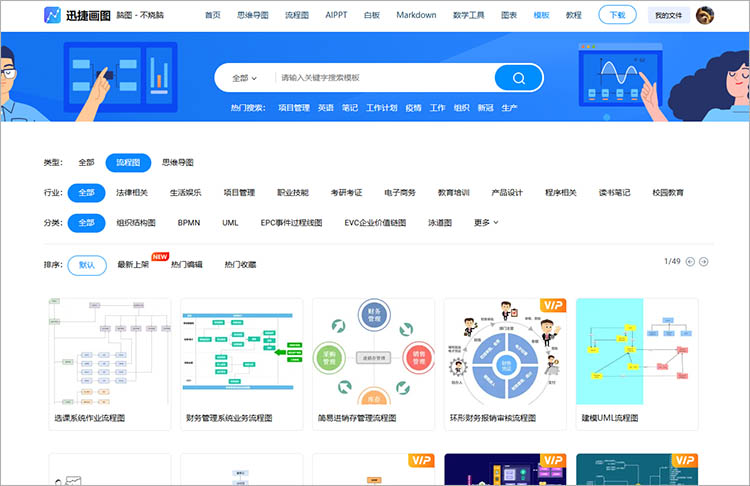Sort templates by 默认
The height and width of the screenshot is (486, 750).
(x=87, y=265)
